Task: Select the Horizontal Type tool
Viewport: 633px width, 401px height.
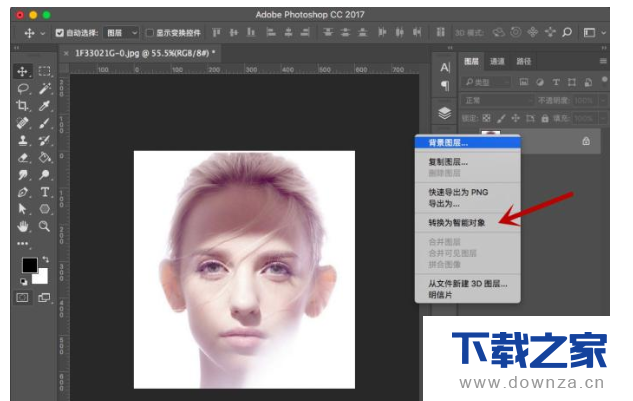Action: 44,192
